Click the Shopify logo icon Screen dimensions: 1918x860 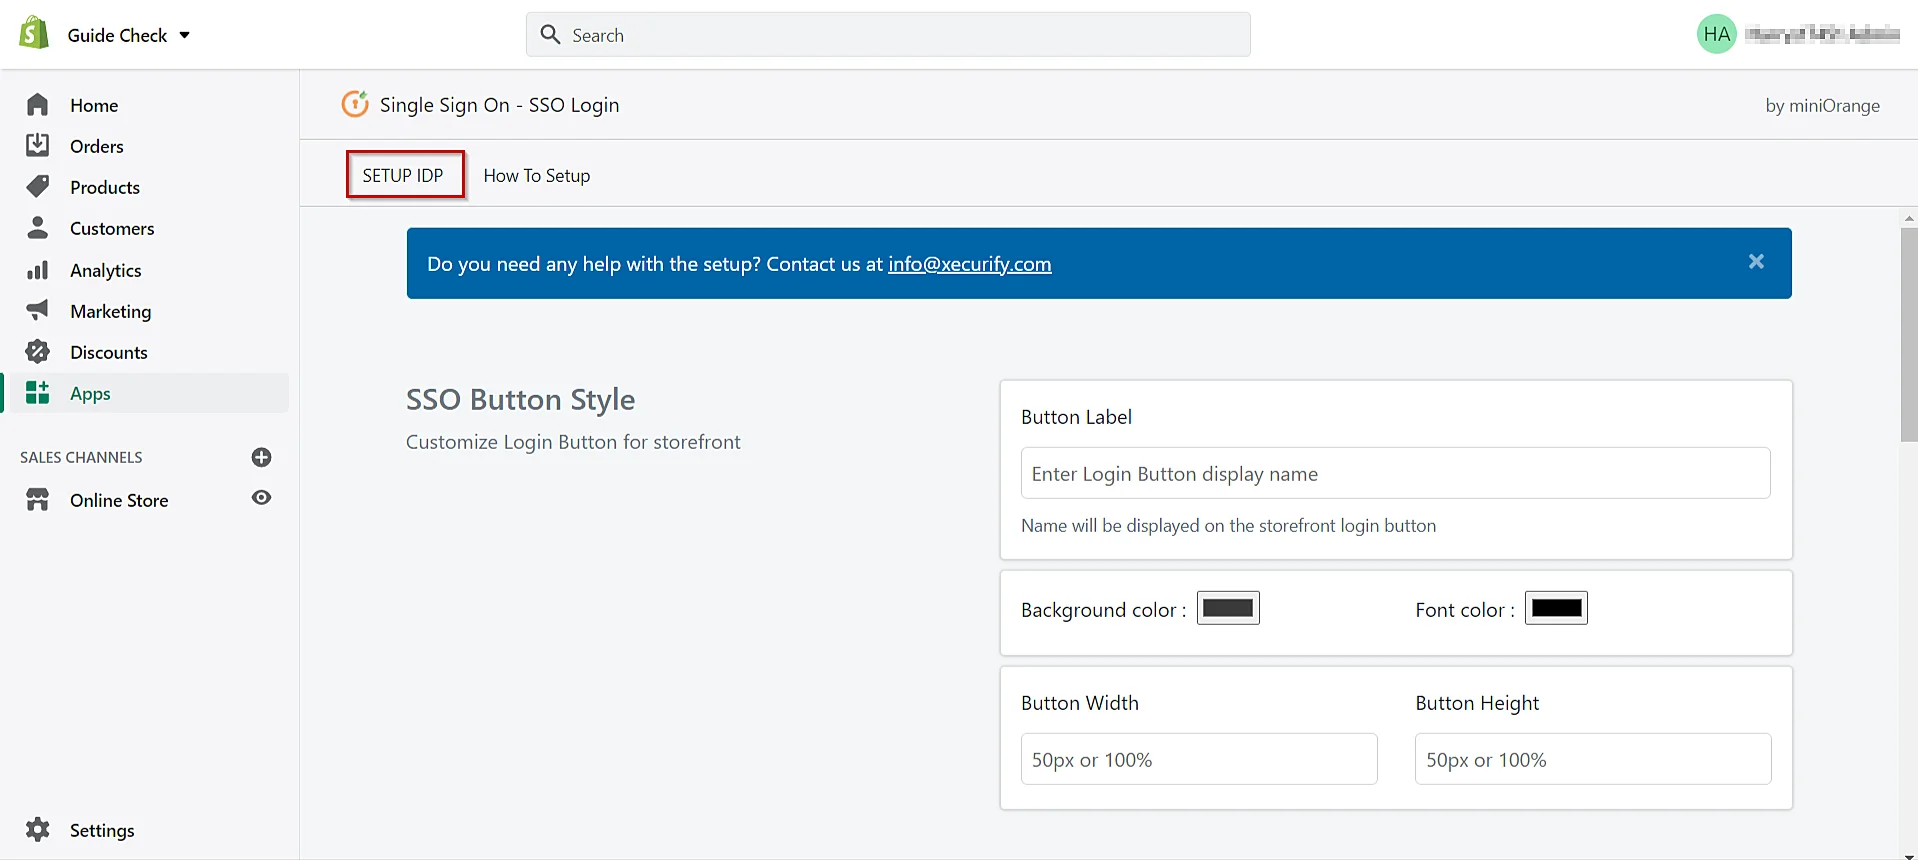pos(34,33)
